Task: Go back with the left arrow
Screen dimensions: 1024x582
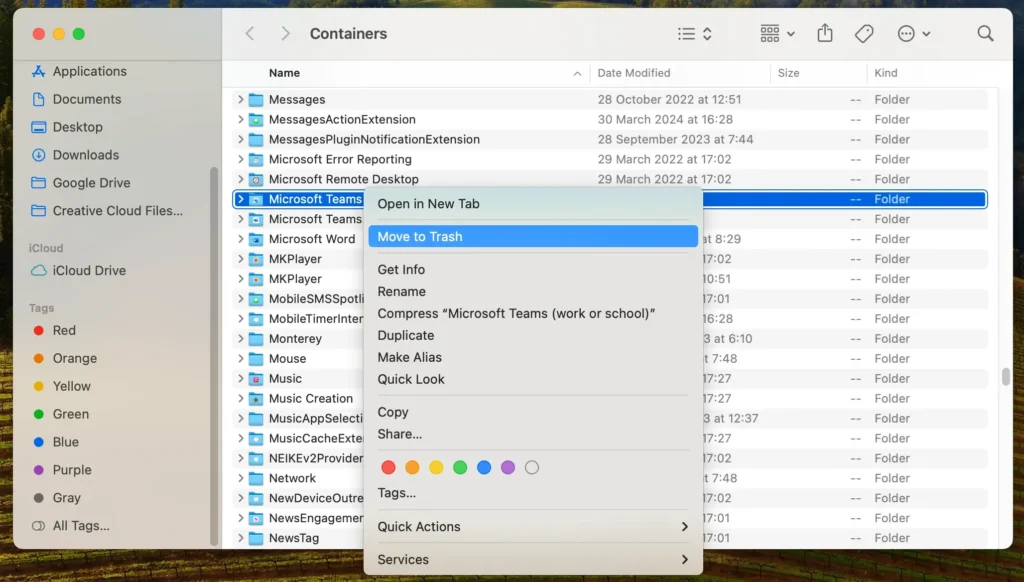Action: click(249, 33)
